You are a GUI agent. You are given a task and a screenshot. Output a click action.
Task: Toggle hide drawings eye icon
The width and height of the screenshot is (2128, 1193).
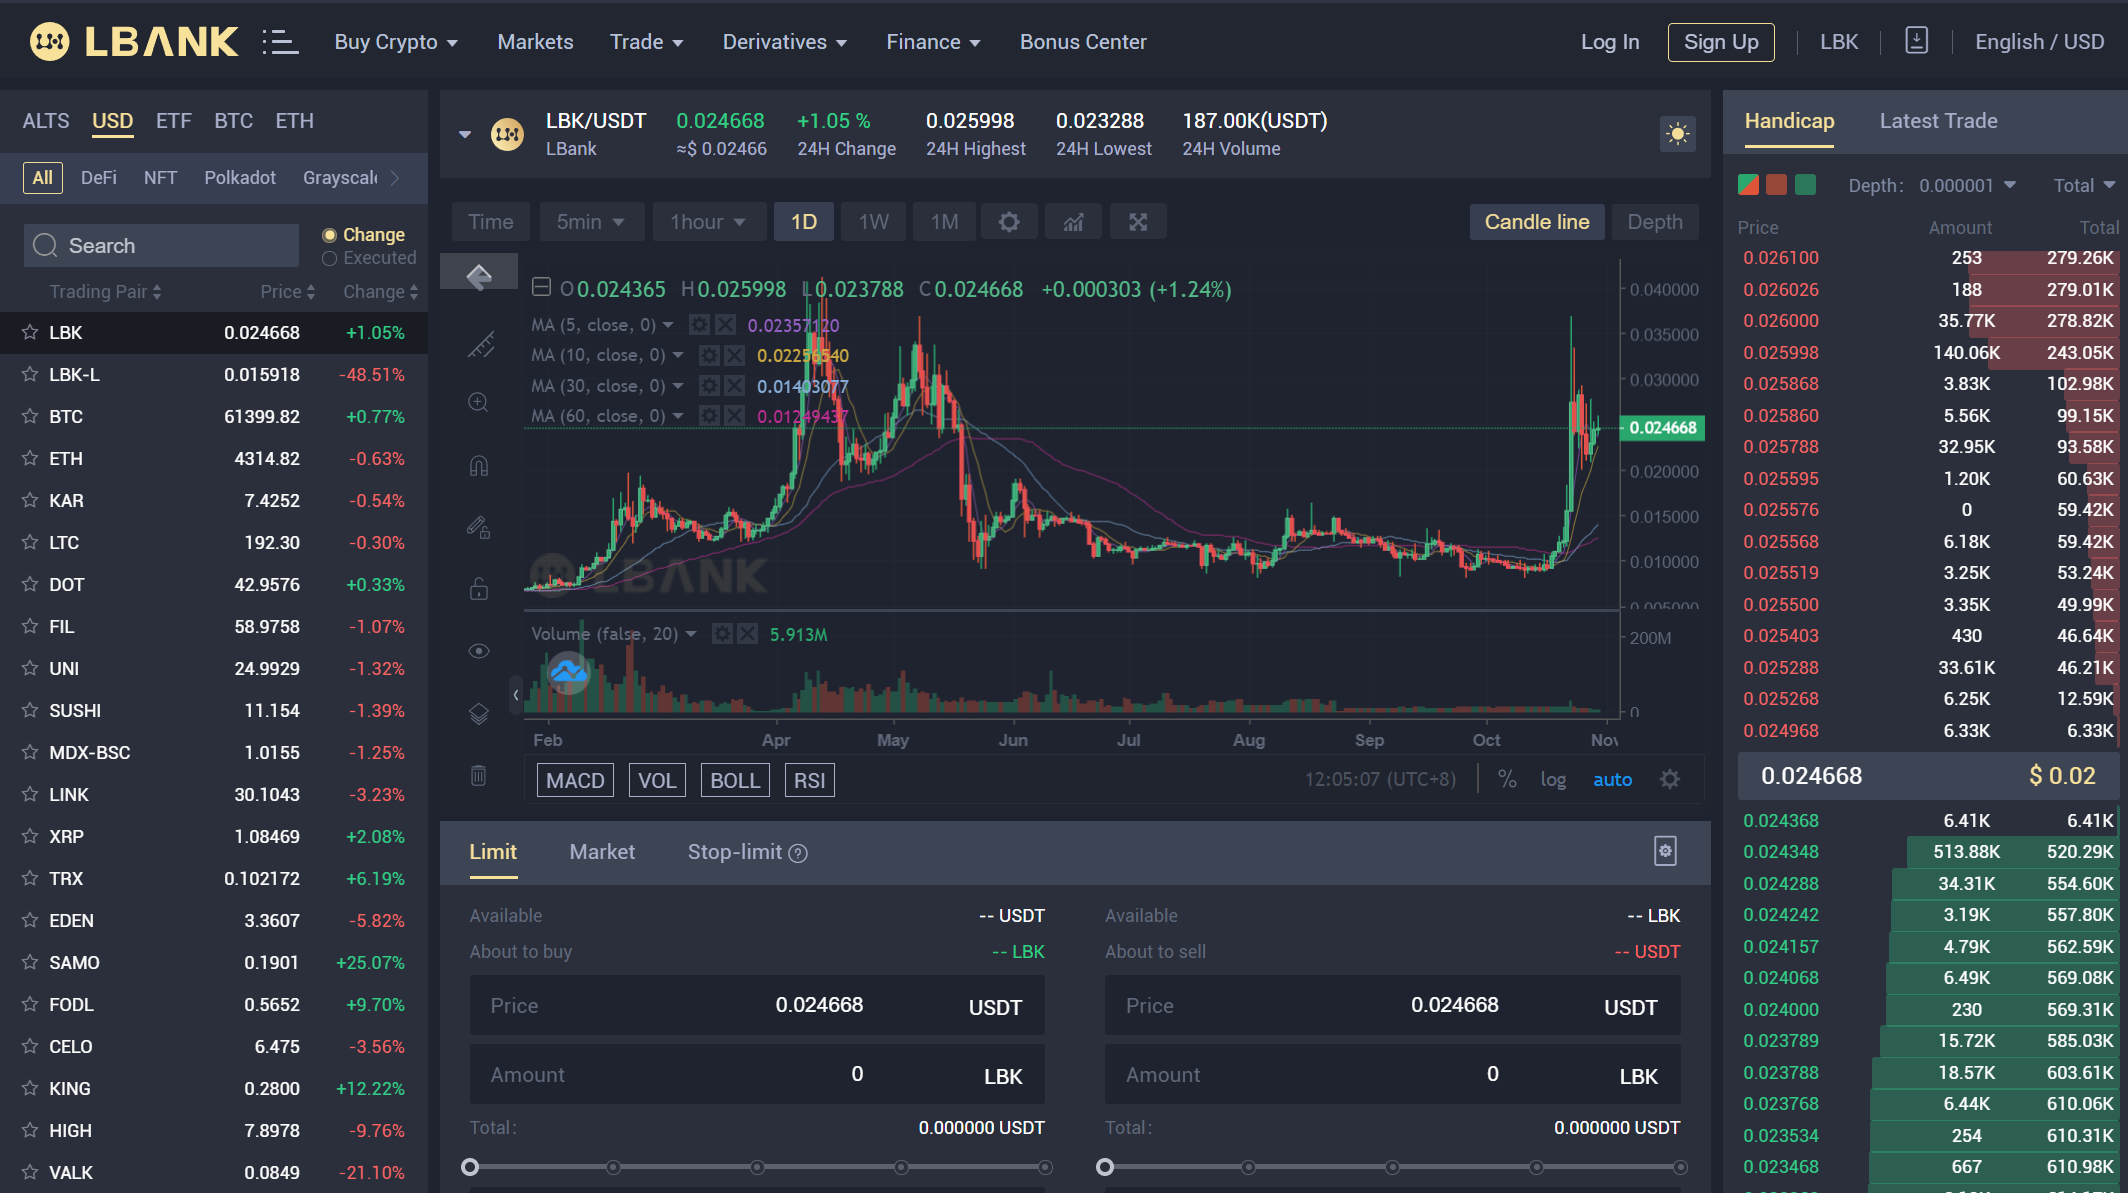pyautogui.click(x=479, y=651)
